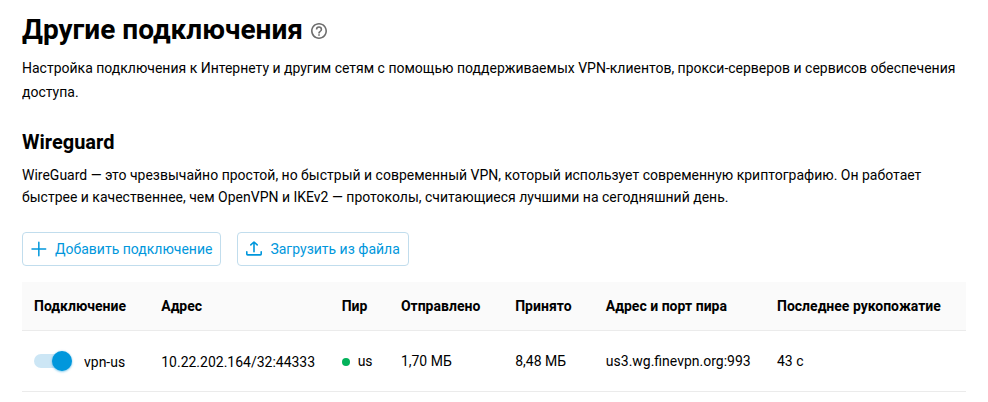Click the last handshake value 43 с
The height and width of the screenshot is (402, 988).
(790, 362)
